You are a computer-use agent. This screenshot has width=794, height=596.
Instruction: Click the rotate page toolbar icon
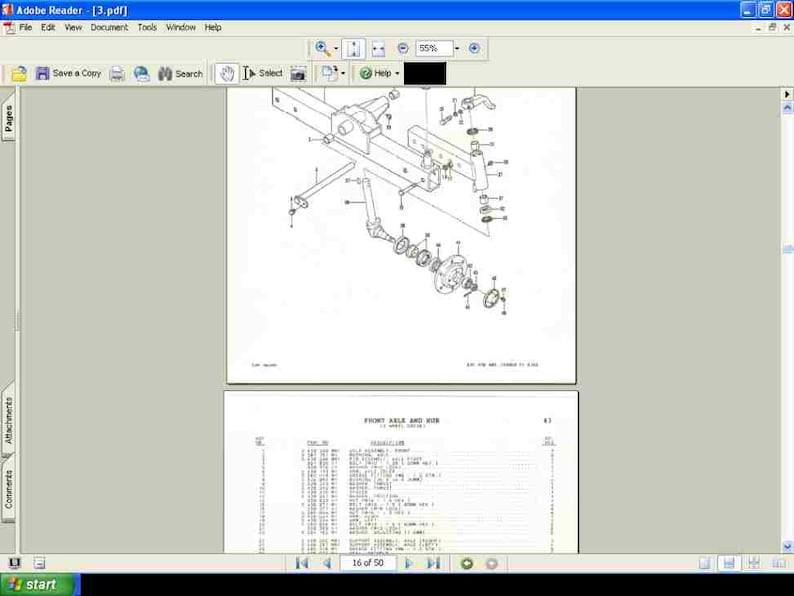330,74
